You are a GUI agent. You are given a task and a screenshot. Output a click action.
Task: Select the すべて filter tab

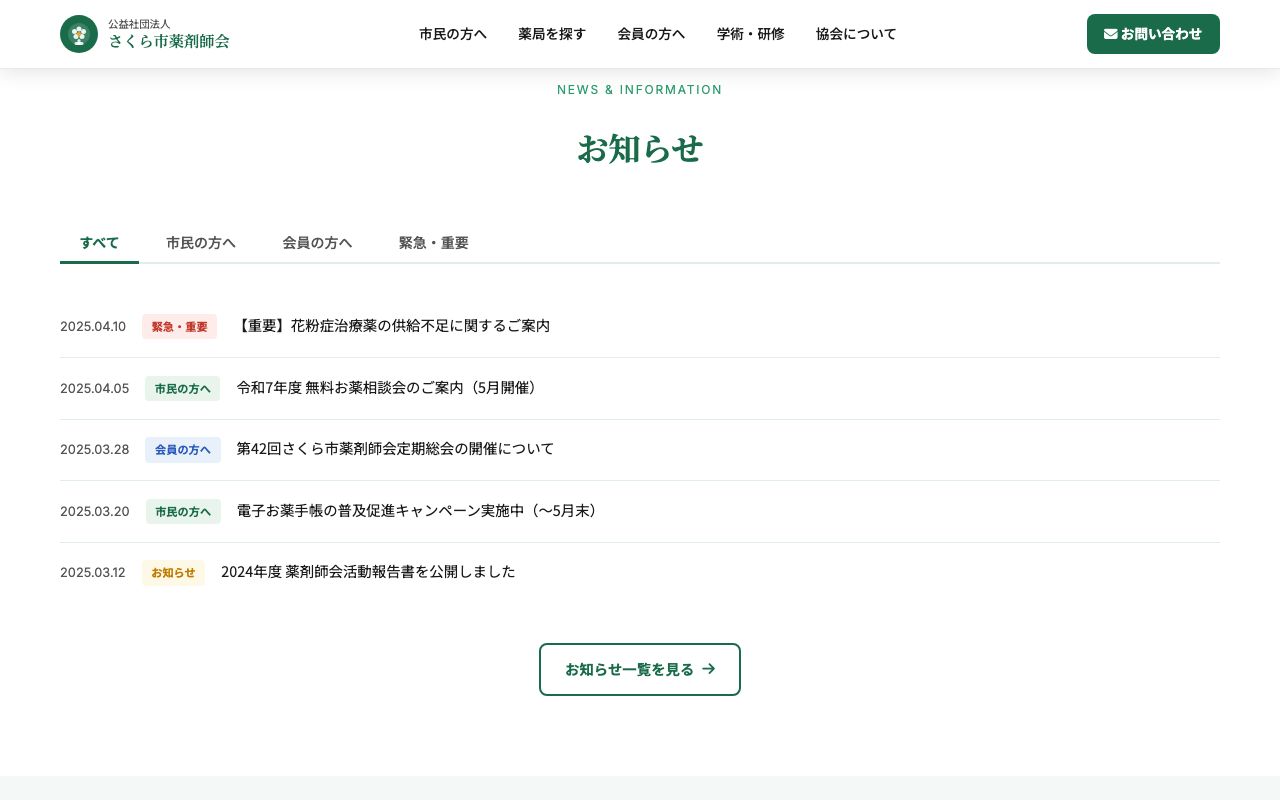tap(99, 242)
